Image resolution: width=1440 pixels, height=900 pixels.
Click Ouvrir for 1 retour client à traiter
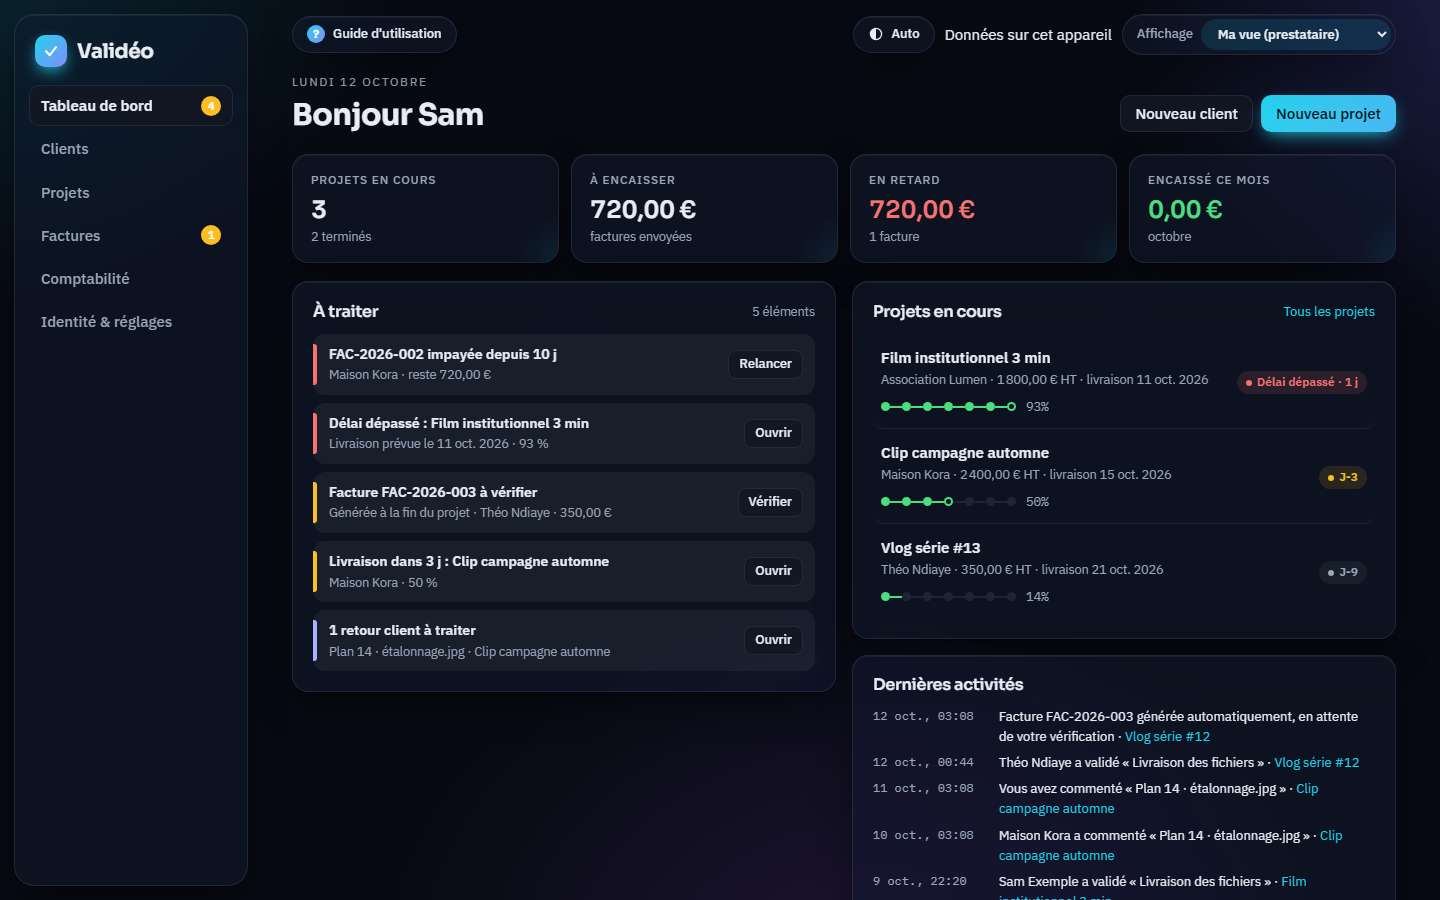tap(773, 640)
